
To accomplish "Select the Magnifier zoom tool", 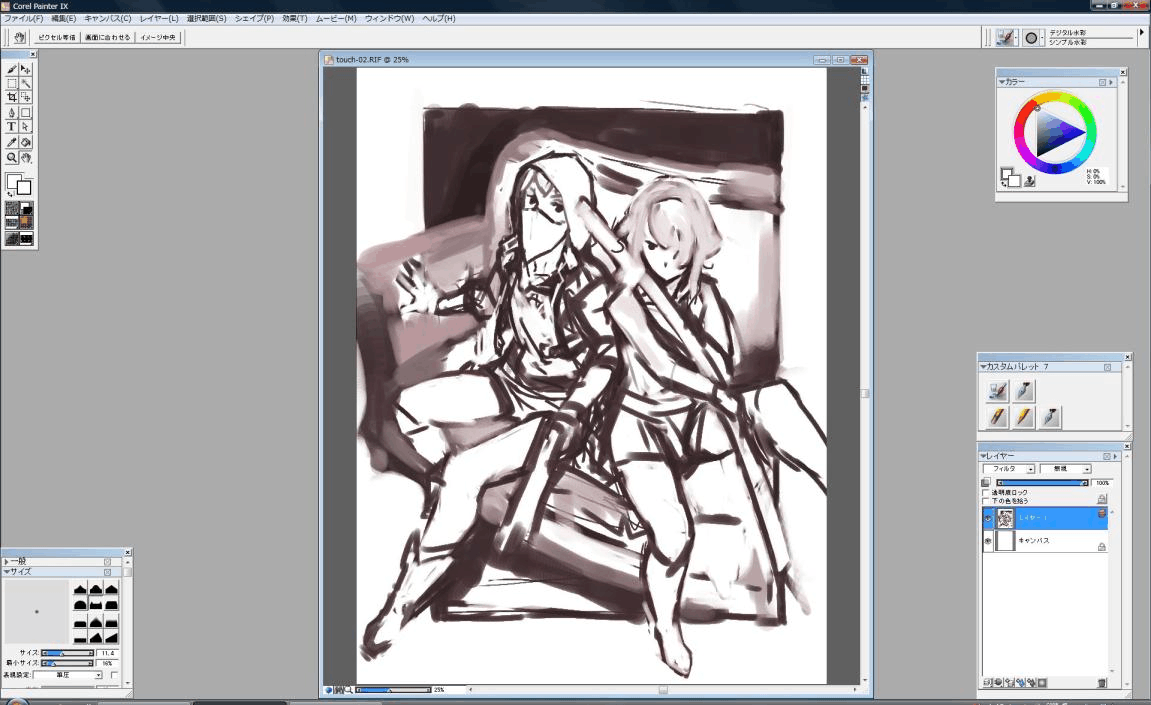I will [12, 157].
